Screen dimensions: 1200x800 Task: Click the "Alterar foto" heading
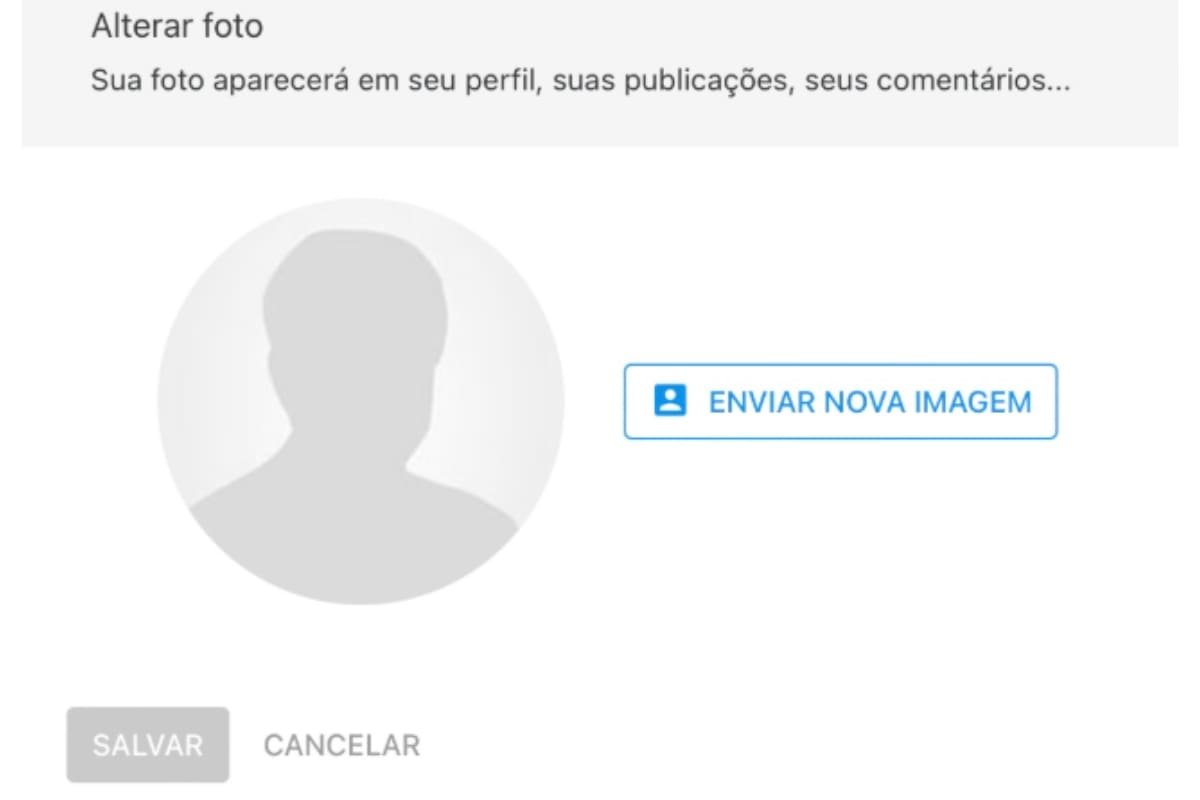click(177, 26)
